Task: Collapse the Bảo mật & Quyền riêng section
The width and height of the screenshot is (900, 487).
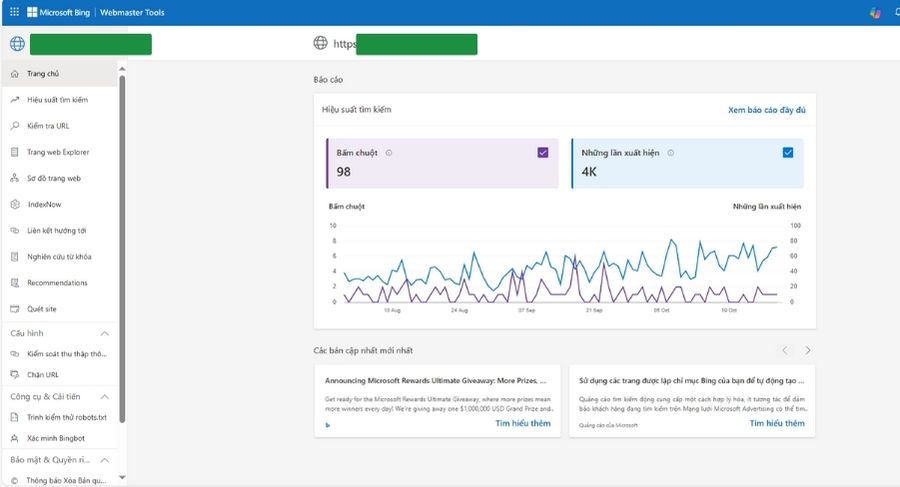Action: click(x=104, y=460)
